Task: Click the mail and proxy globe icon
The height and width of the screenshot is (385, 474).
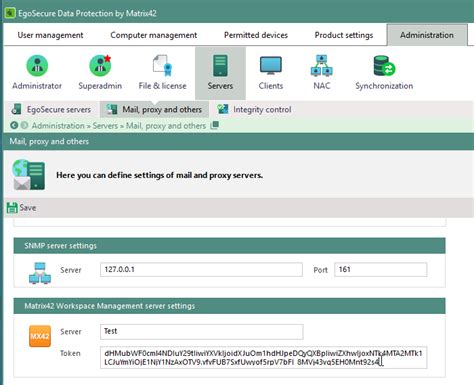Action: tap(29, 175)
